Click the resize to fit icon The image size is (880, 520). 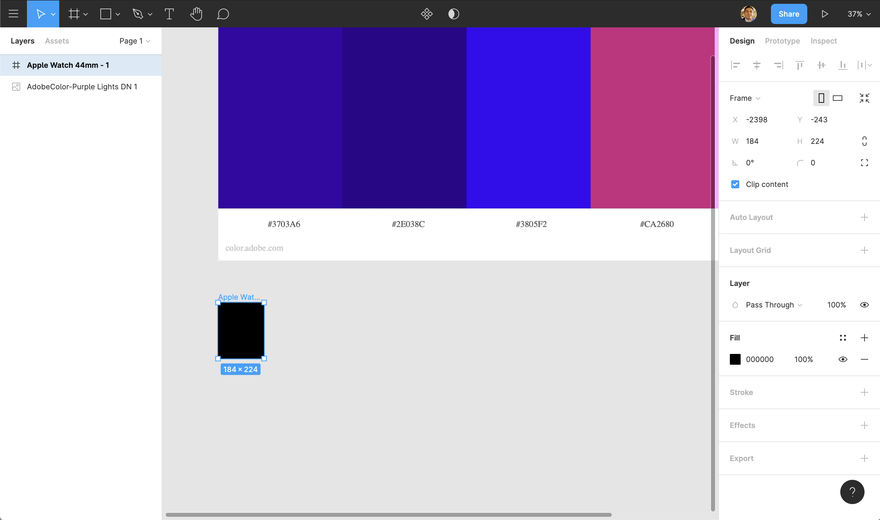[x=864, y=98]
